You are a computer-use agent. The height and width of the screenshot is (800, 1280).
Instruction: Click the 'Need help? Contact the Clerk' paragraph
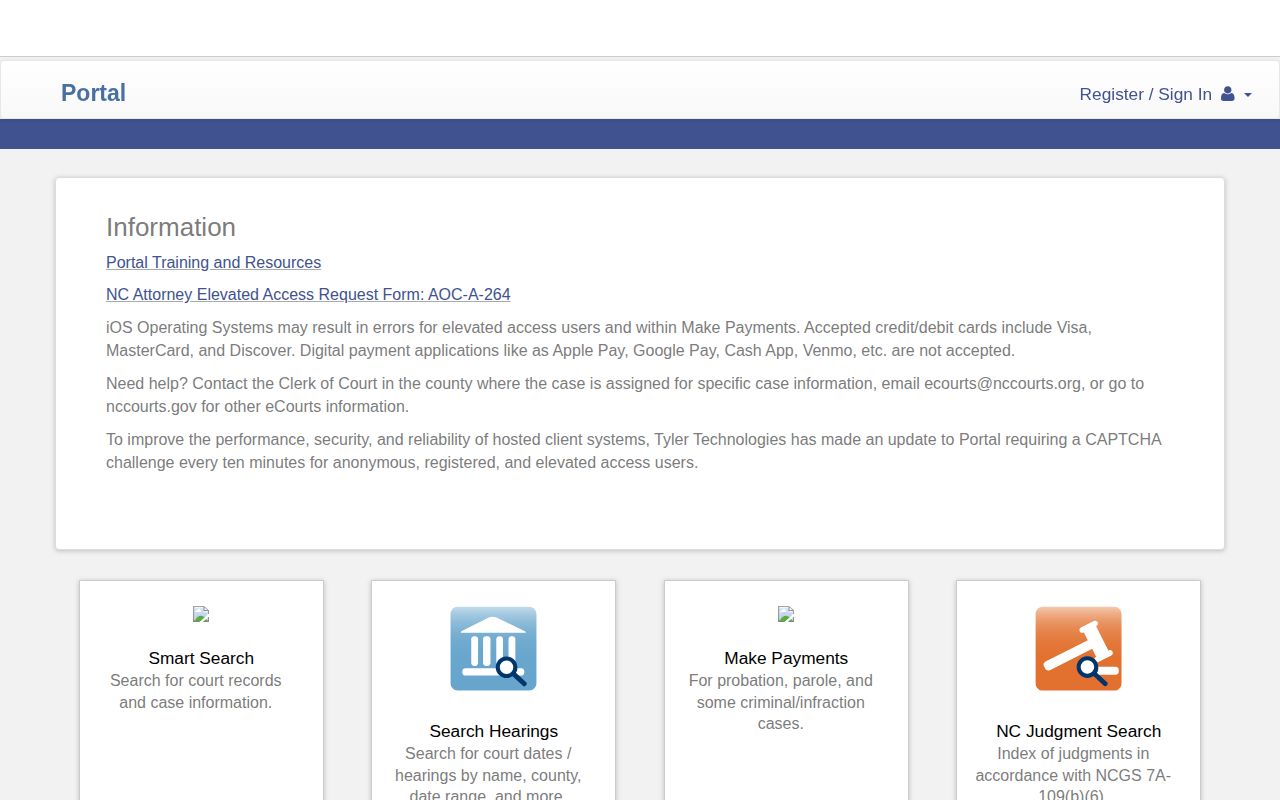(x=625, y=395)
